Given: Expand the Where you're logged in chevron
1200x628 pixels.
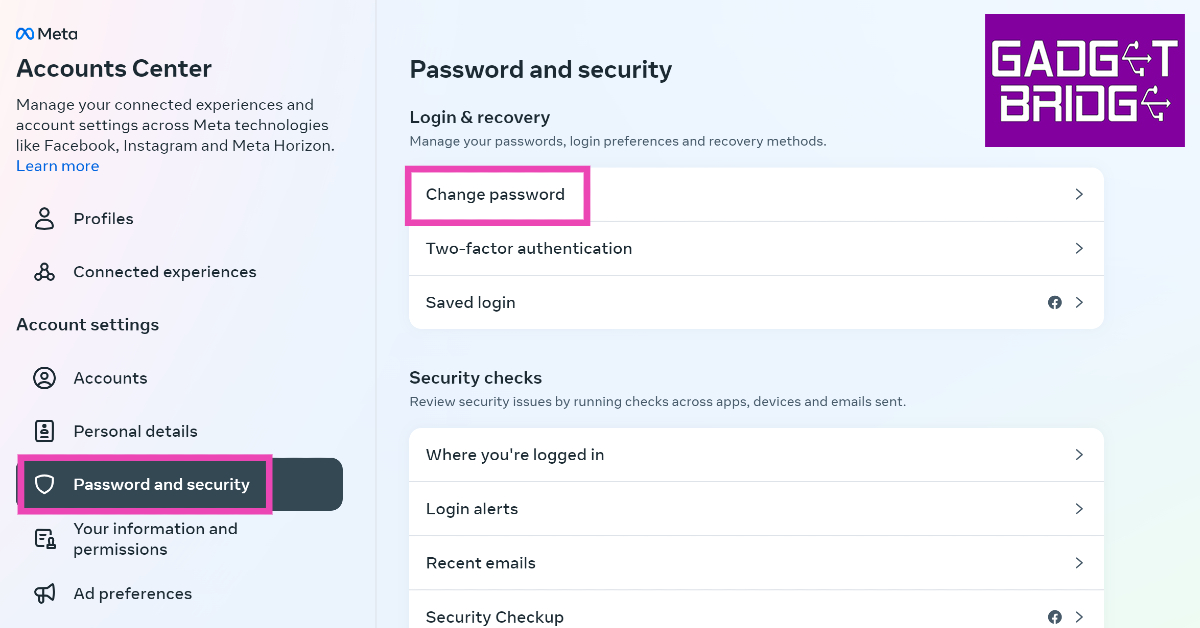Looking at the screenshot, I should click(1079, 455).
